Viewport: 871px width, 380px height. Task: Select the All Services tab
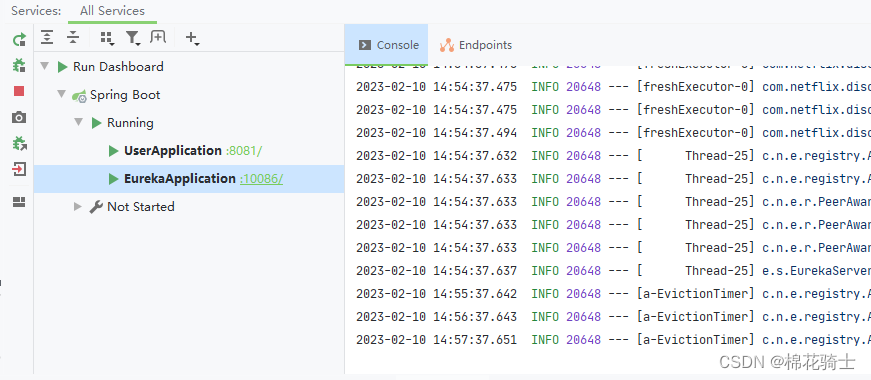pos(112,11)
